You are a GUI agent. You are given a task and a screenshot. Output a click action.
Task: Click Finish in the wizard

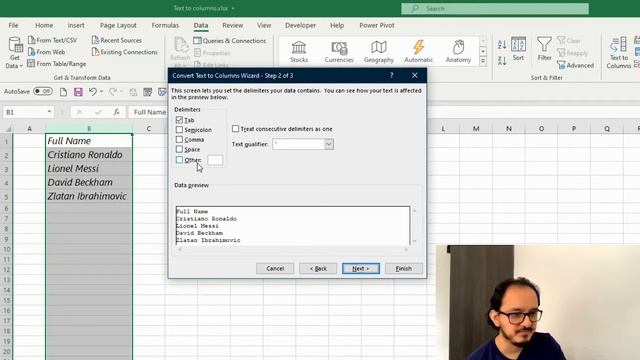(404, 269)
